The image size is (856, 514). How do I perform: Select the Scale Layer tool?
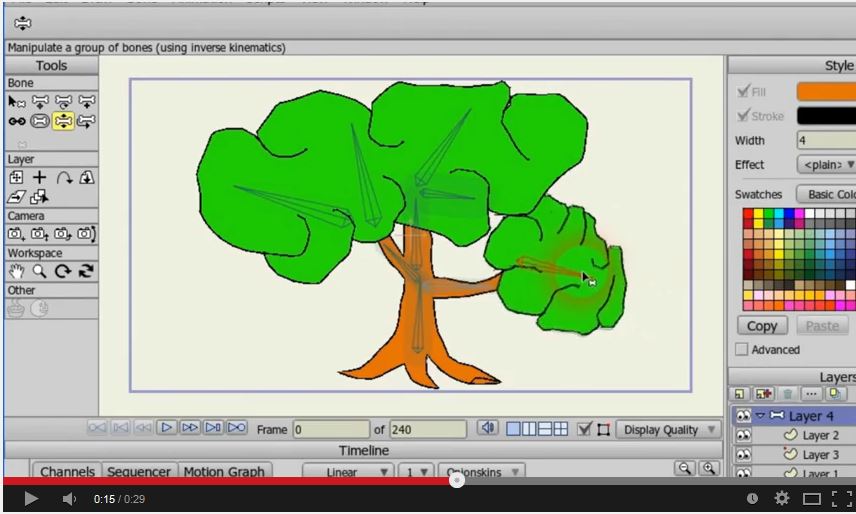(x=86, y=177)
